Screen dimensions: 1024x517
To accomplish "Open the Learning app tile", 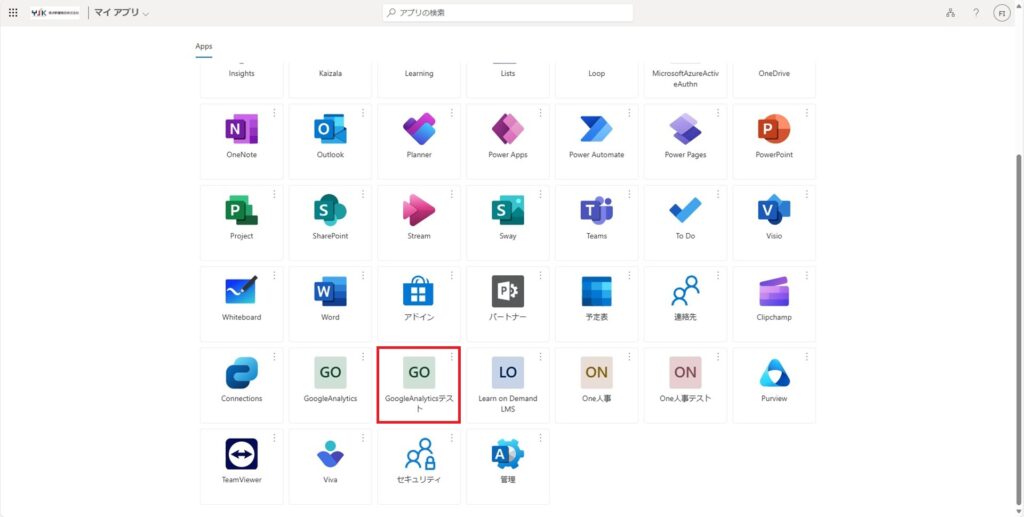I will point(419,80).
